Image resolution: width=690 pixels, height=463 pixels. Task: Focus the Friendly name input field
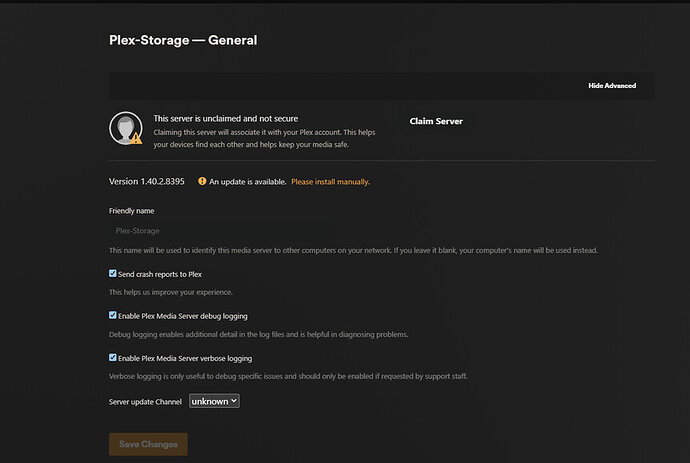tap(360, 231)
